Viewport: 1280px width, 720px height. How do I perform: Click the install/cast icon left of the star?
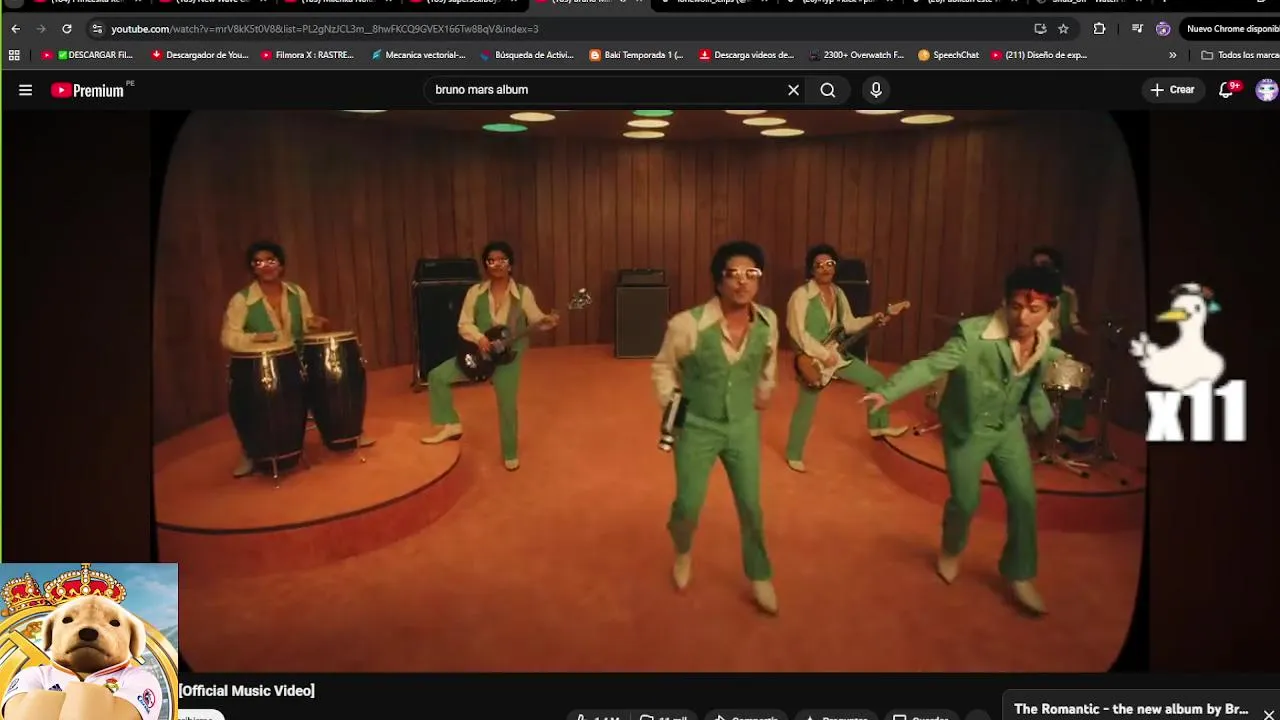click(x=1040, y=29)
